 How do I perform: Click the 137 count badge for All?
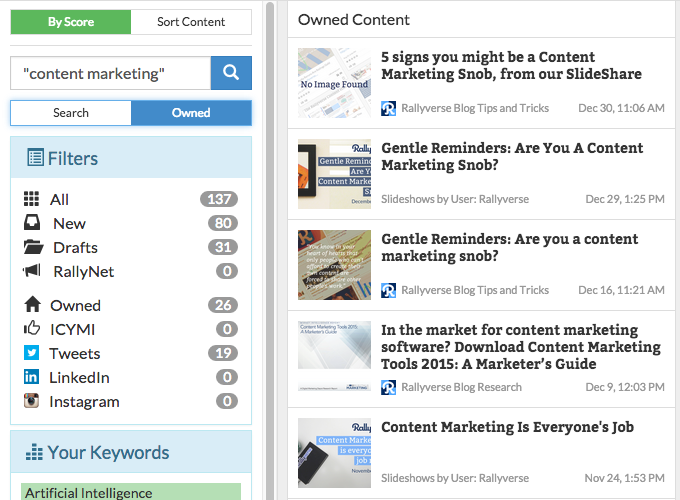(219, 199)
